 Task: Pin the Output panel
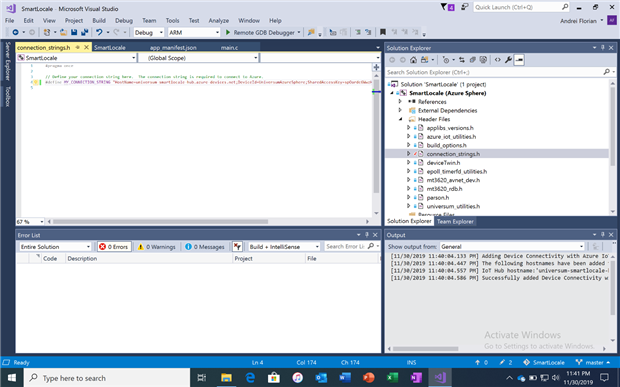[603, 235]
